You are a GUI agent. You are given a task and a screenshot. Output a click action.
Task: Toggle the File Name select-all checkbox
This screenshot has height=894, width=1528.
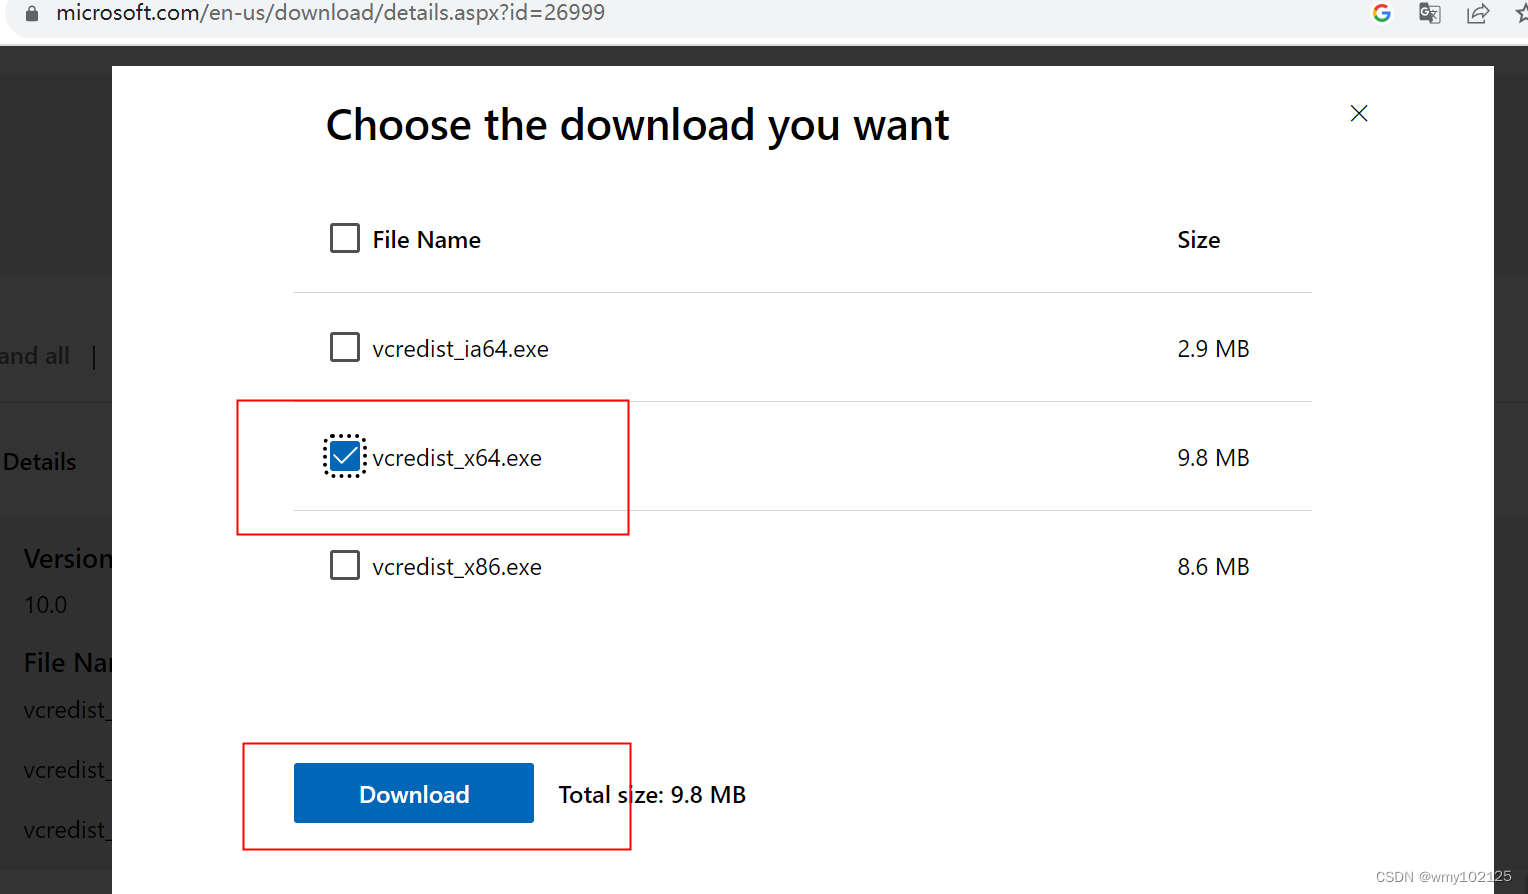pos(344,238)
